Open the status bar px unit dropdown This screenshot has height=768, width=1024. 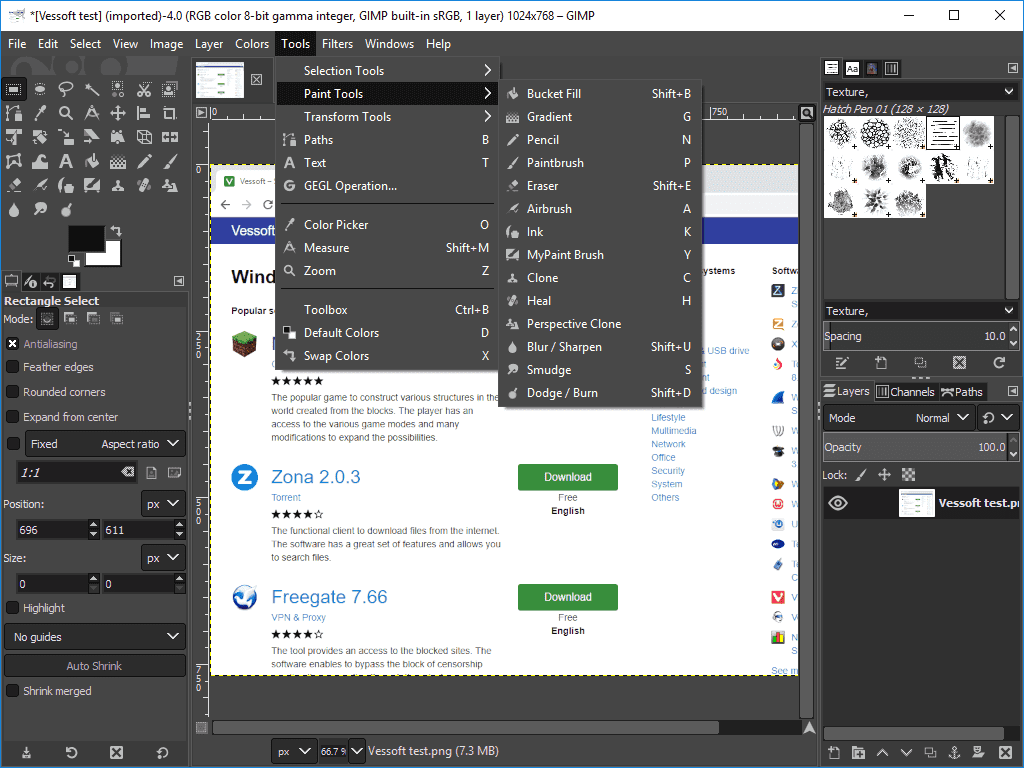pos(293,752)
